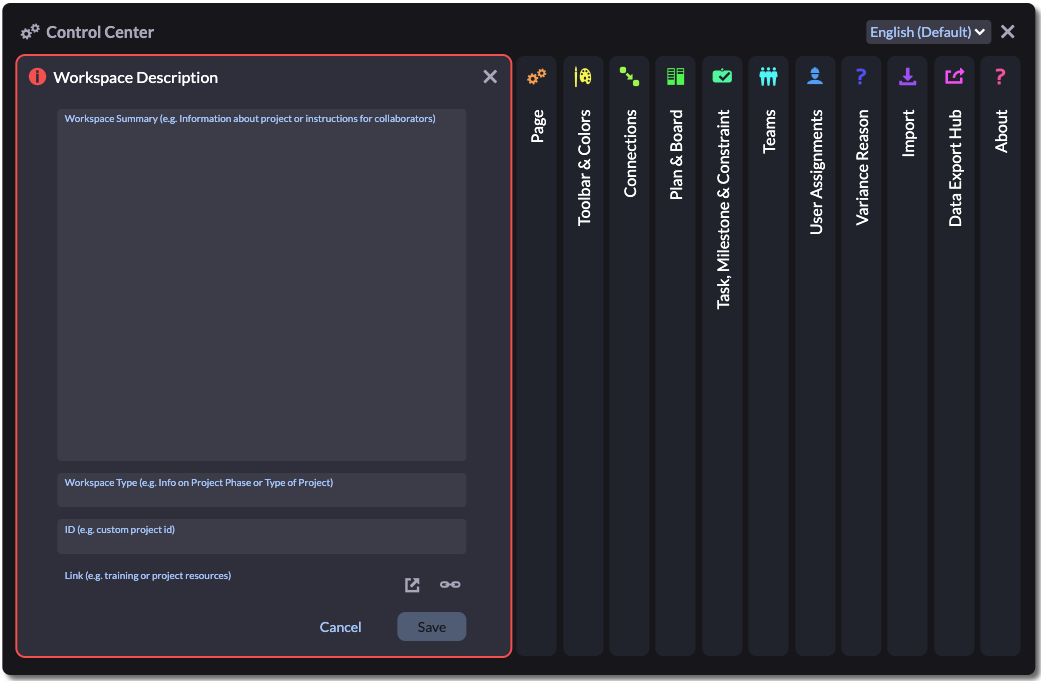Image resolution: width=1041 pixels, height=681 pixels.
Task: Switch to the About tab label
Action: [1001, 131]
